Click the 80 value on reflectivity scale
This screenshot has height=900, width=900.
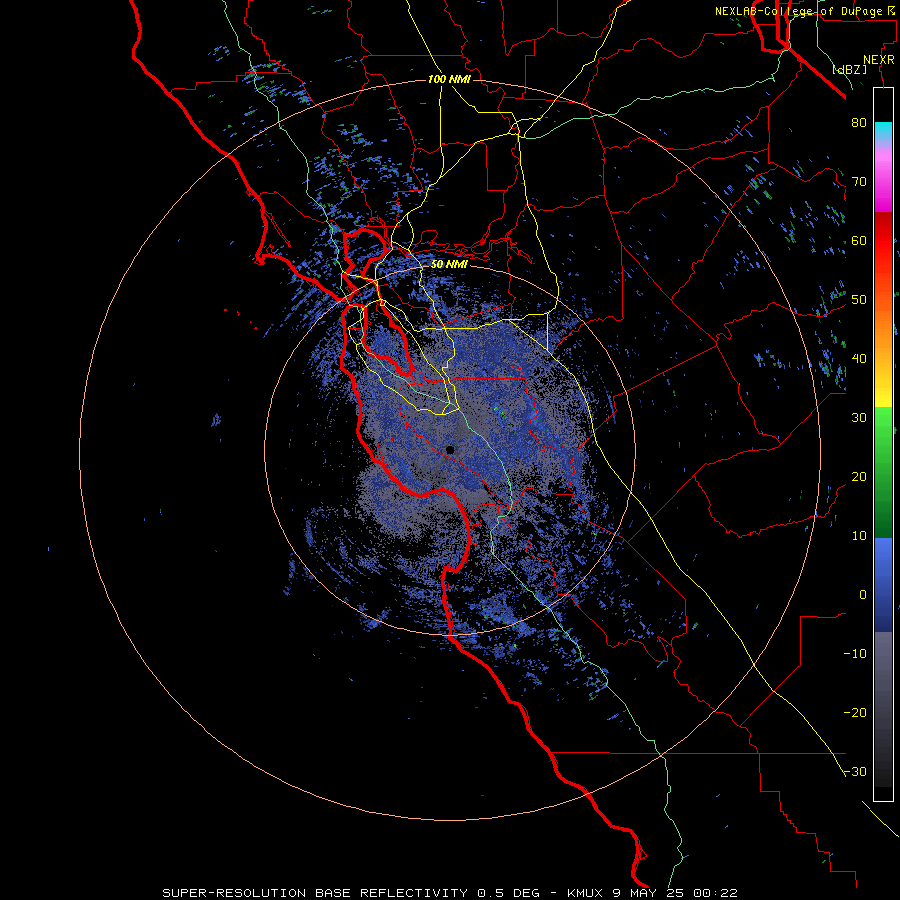[859, 122]
